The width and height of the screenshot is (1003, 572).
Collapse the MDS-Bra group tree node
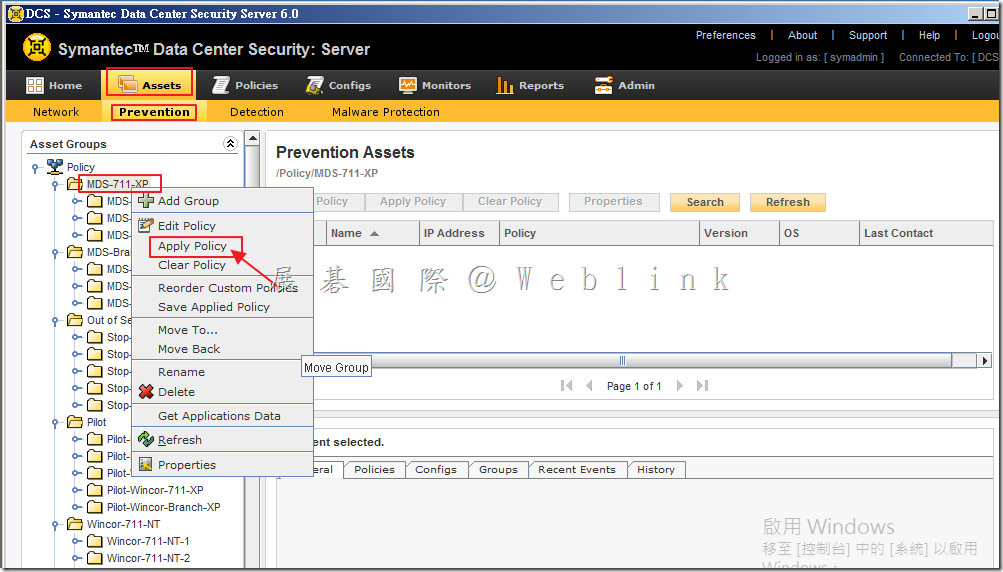click(x=56, y=253)
